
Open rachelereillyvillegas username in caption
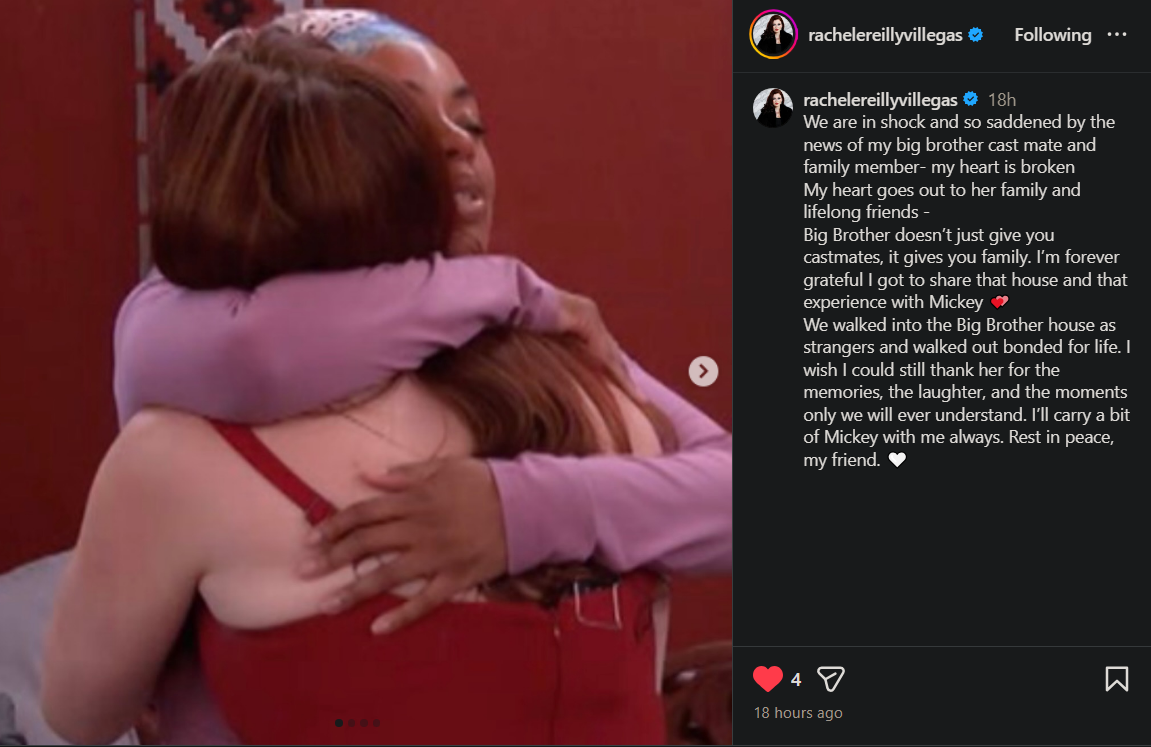pyautogui.click(x=879, y=99)
